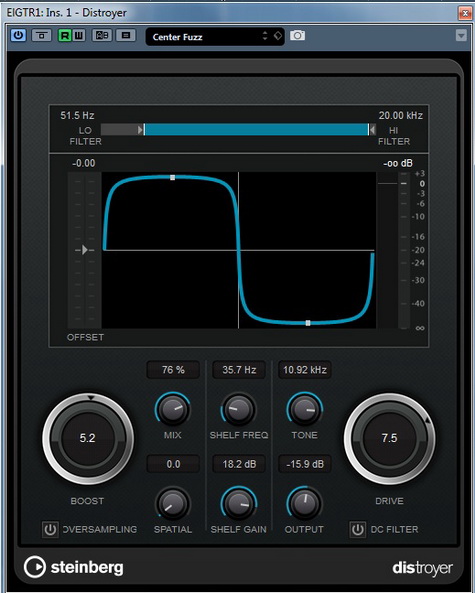Click the Shelf Freq knob
Image resolution: width=475 pixels, height=593 pixels.
pyautogui.click(x=239, y=410)
